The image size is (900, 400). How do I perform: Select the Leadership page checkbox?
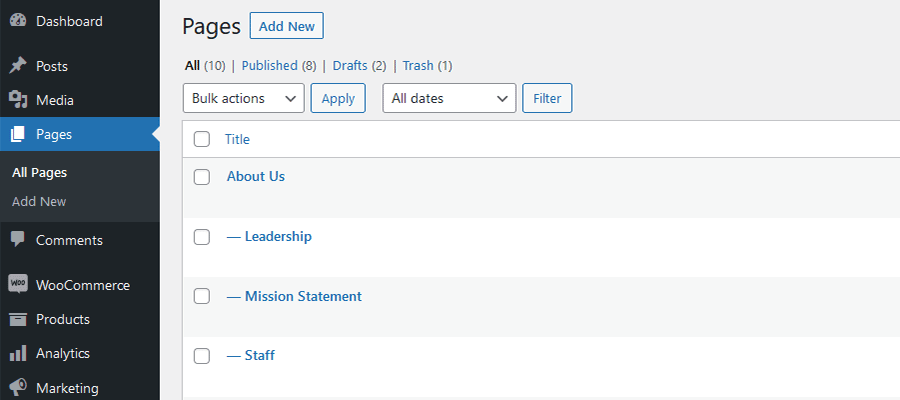point(202,237)
